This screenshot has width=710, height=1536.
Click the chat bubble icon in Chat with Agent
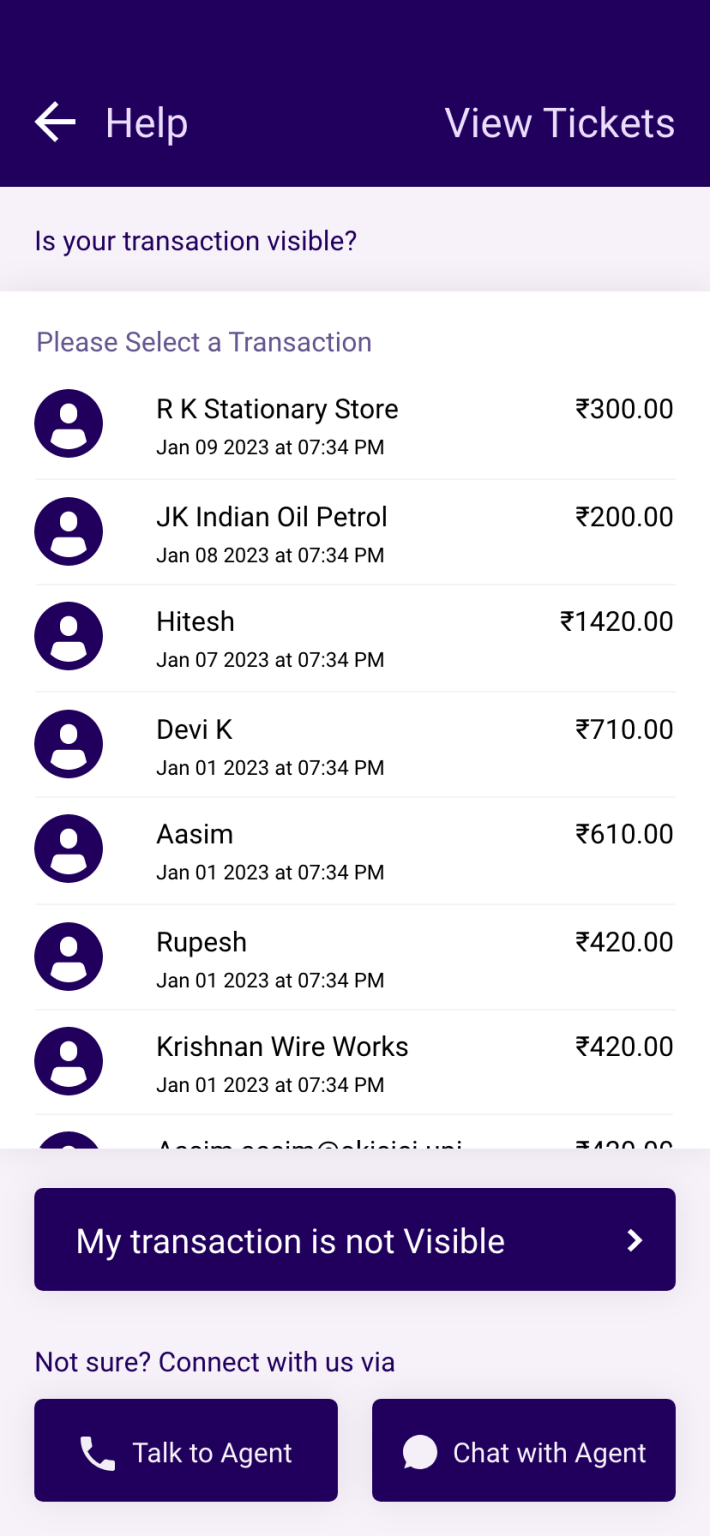coord(420,1450)
